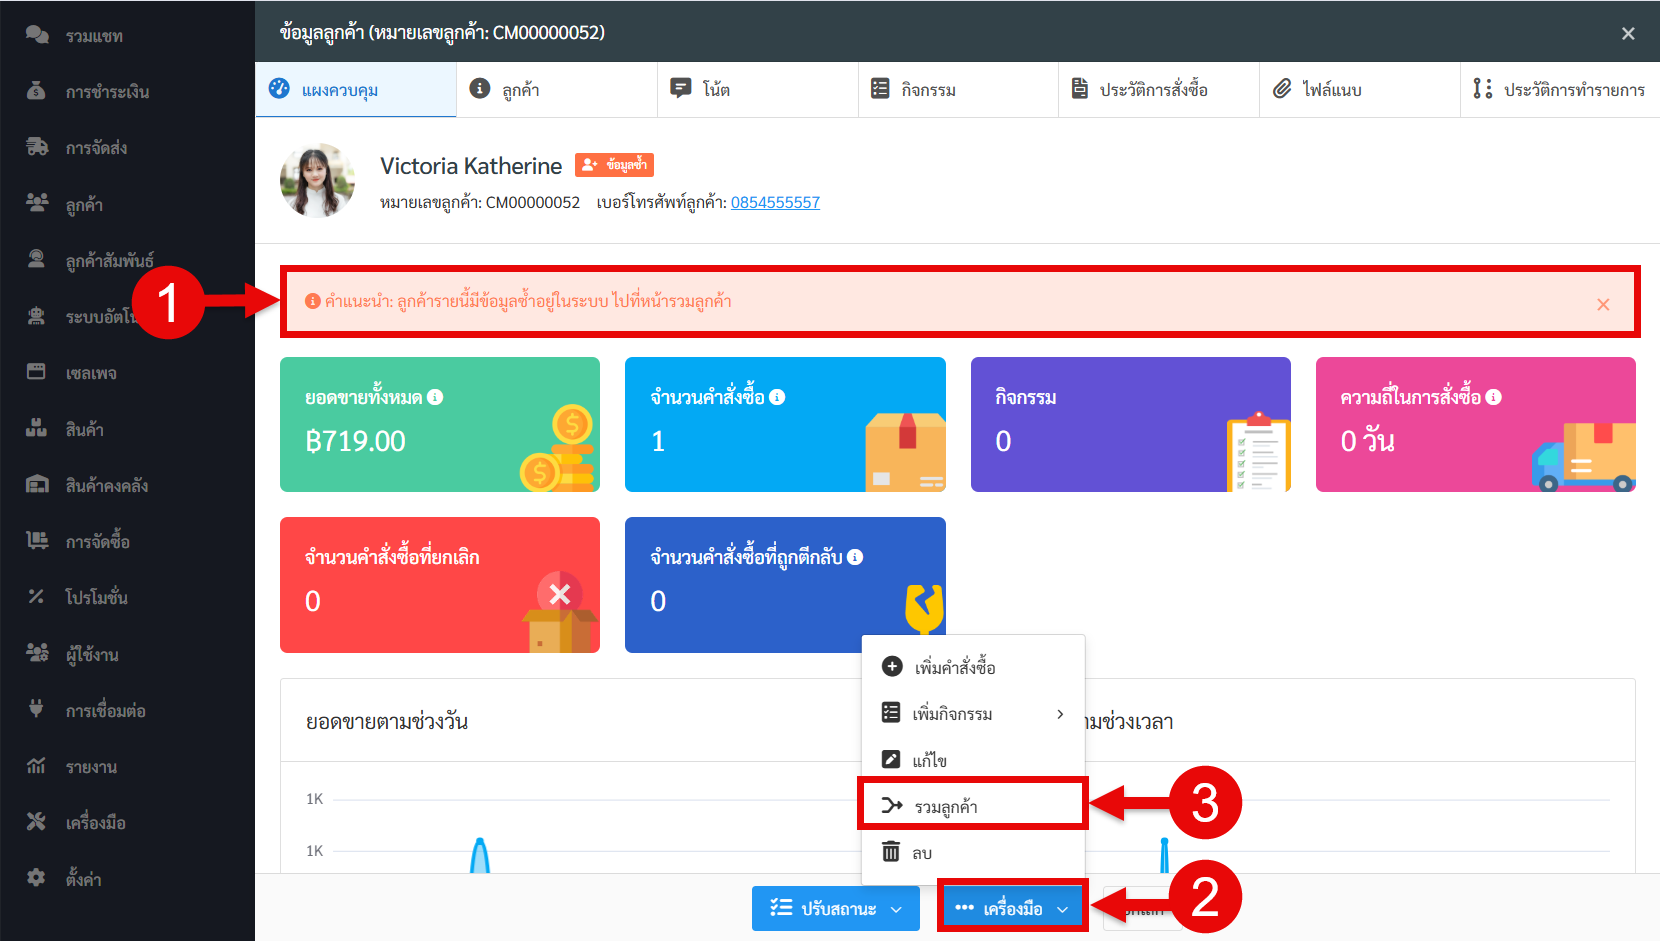This screenshot has height=941, width=1660.
Task: Click the การเชื่อมต่อ plug icon
Action: (36, 710)
